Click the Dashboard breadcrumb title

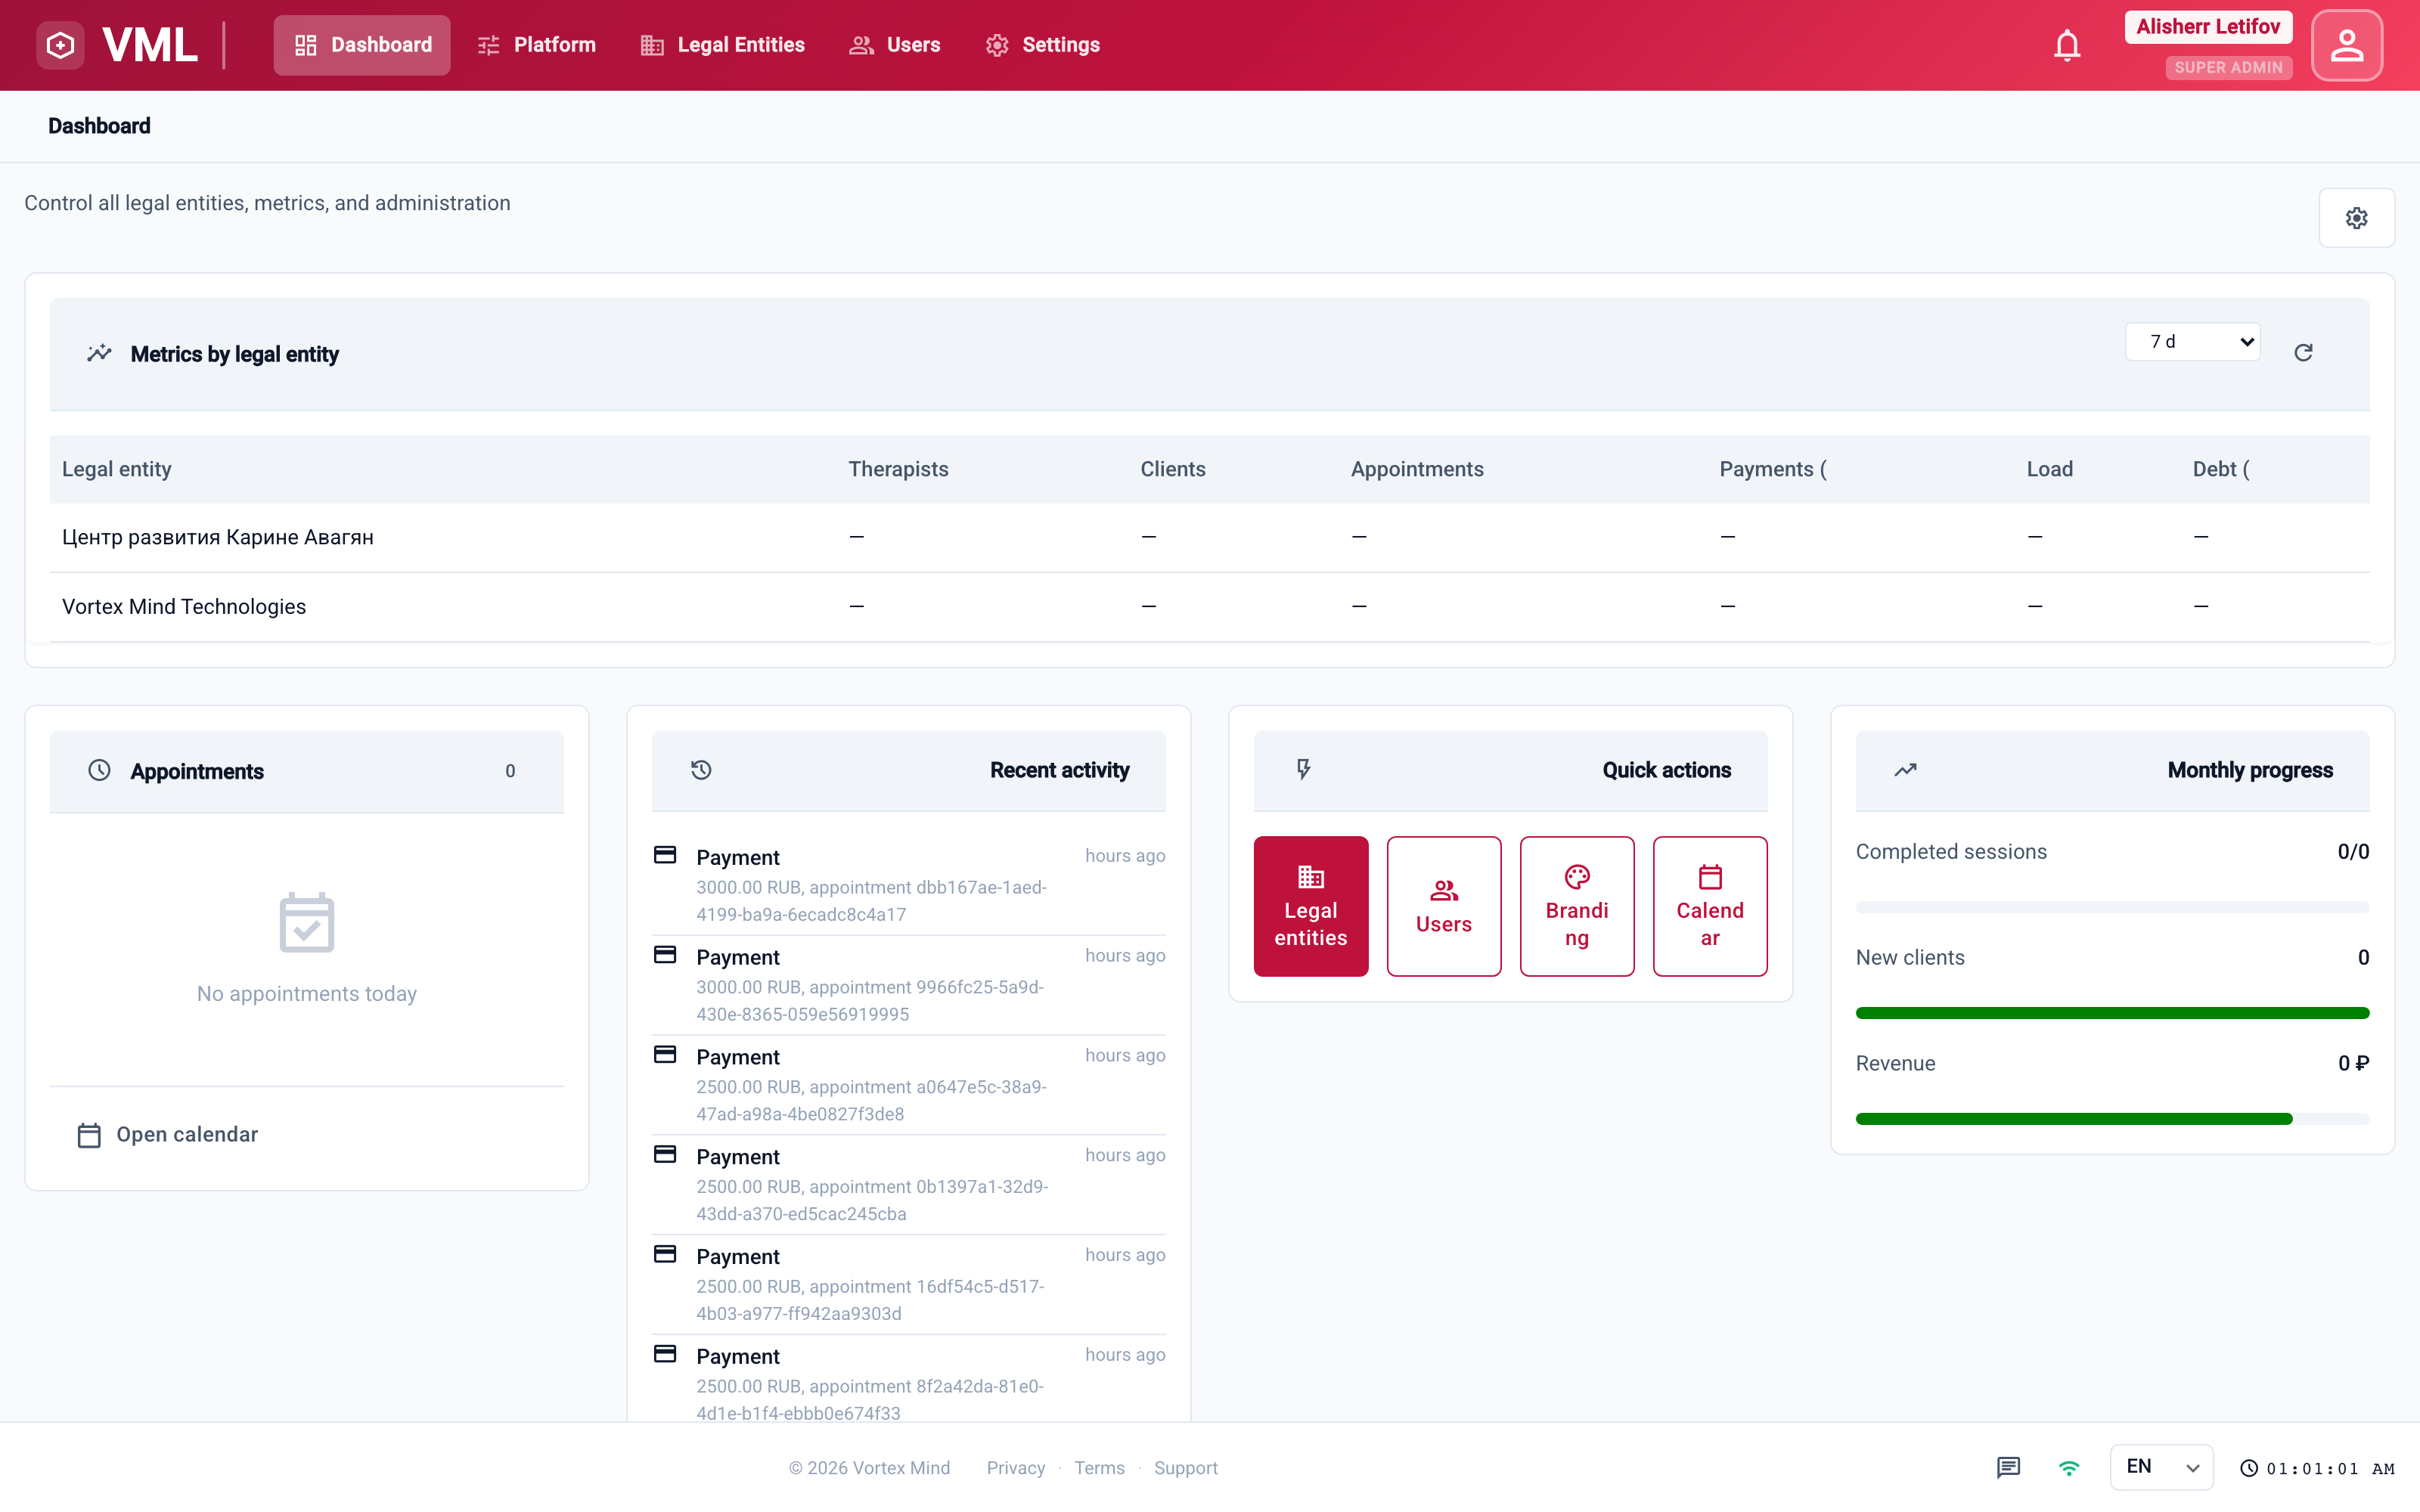click(99, 126)
